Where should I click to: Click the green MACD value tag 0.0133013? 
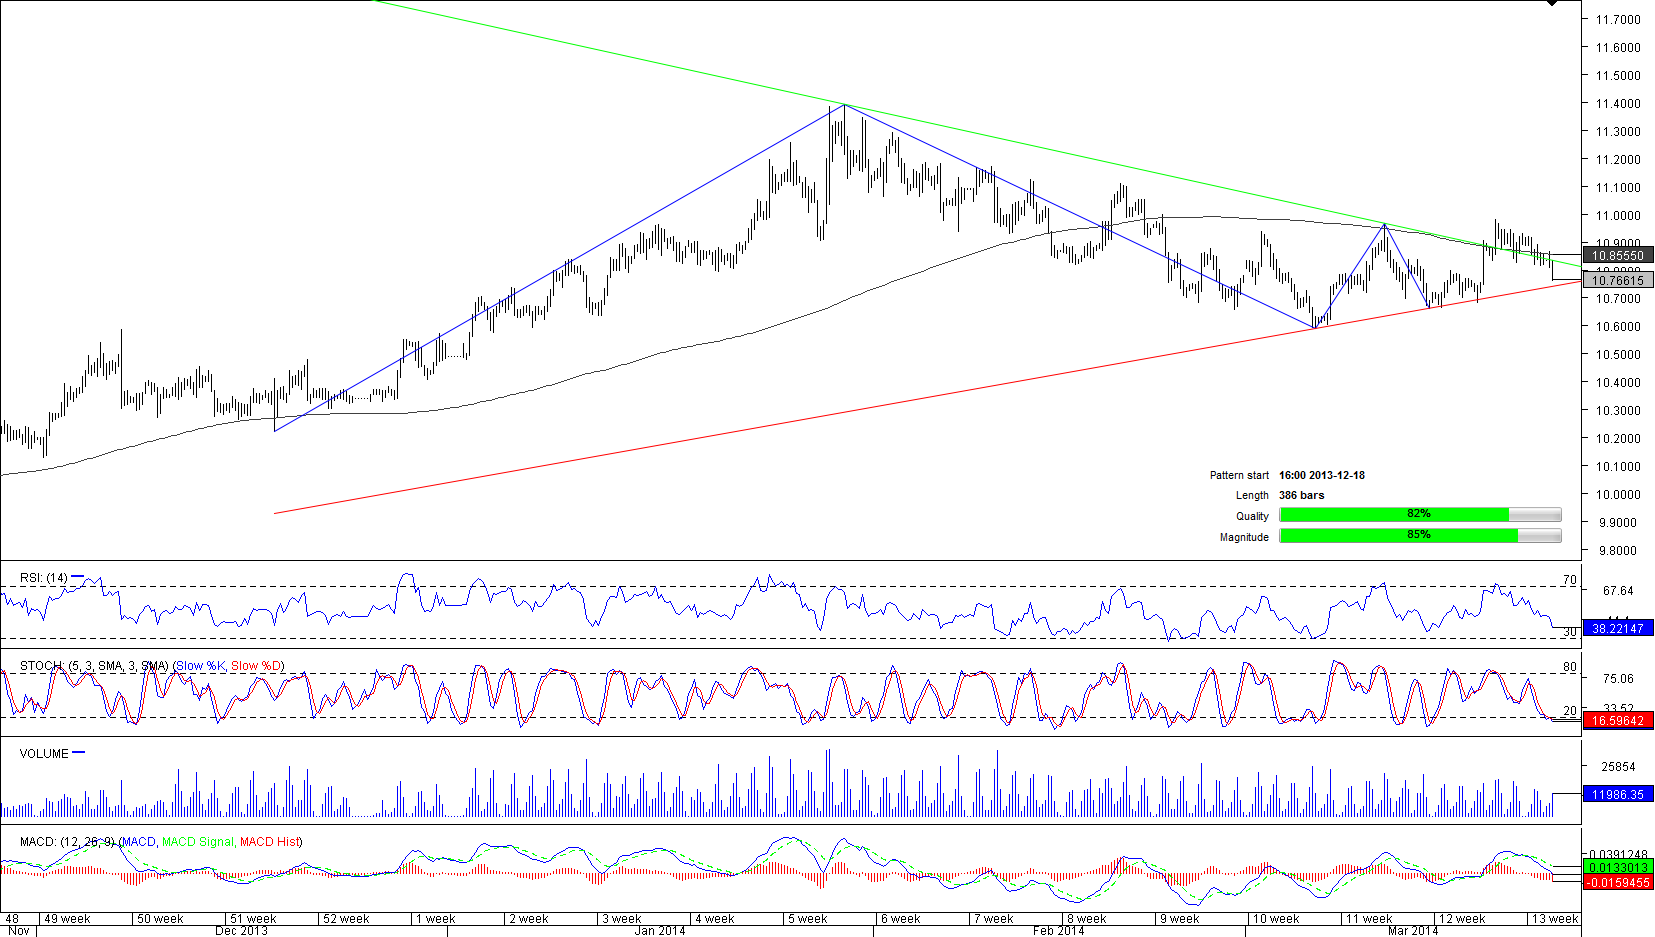[x=1617, y=868]
